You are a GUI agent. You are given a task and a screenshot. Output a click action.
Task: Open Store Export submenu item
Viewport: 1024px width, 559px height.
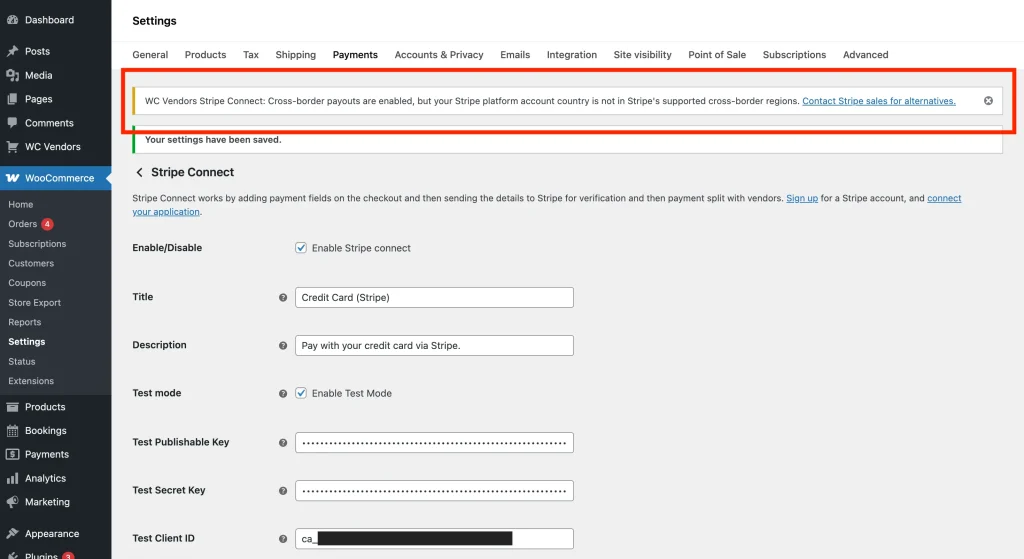tap(35, 302)
